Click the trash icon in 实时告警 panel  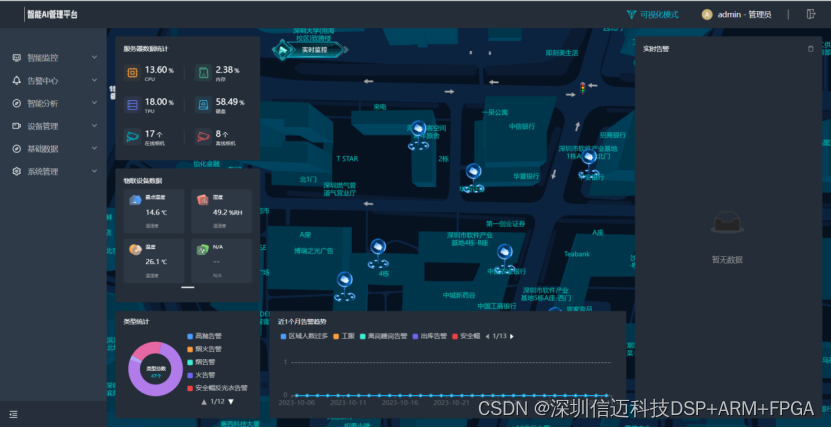pos(811,48)
